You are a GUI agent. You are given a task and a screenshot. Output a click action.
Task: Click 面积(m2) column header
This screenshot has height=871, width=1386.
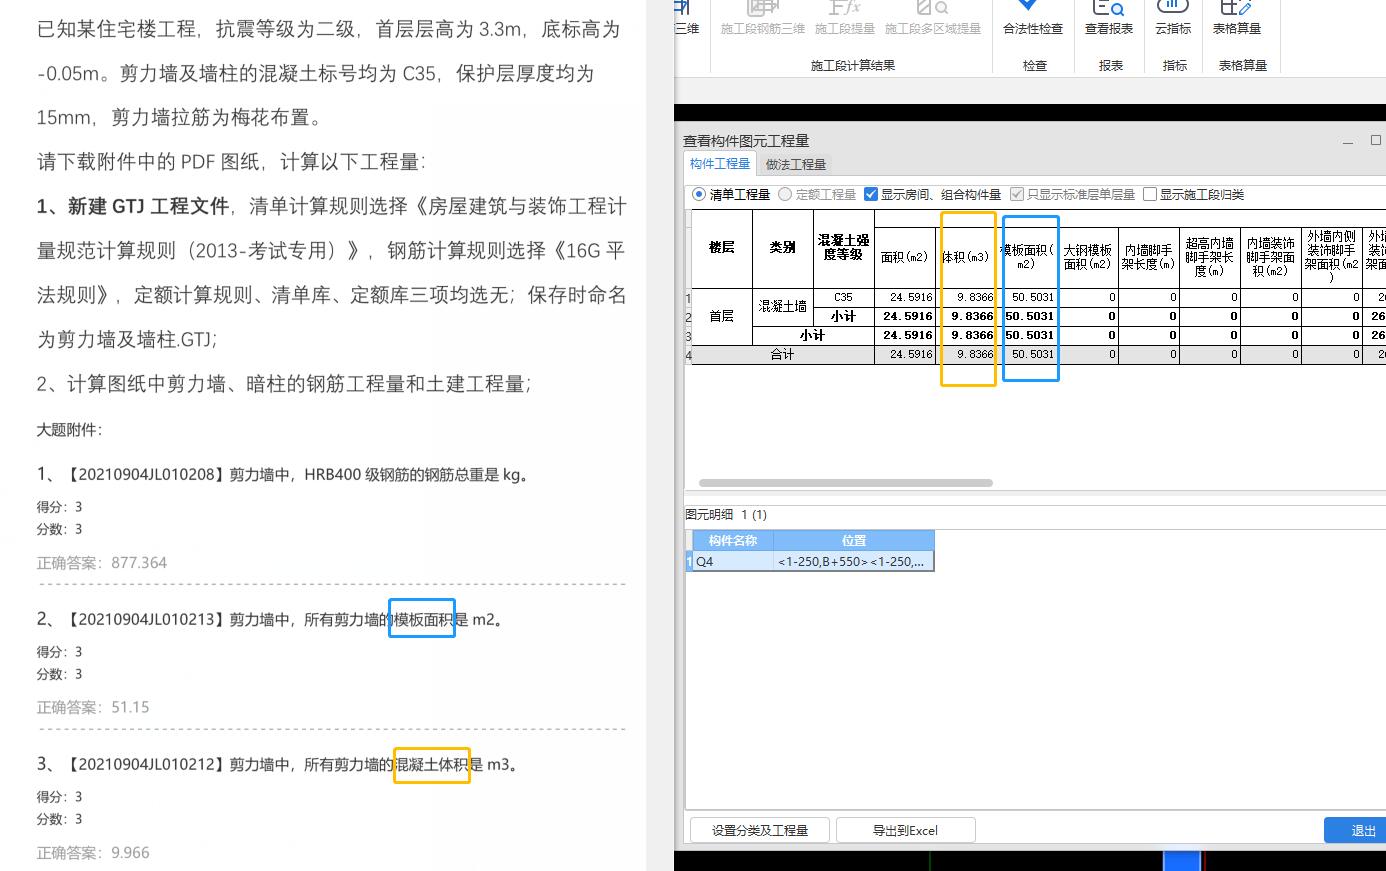905,257
